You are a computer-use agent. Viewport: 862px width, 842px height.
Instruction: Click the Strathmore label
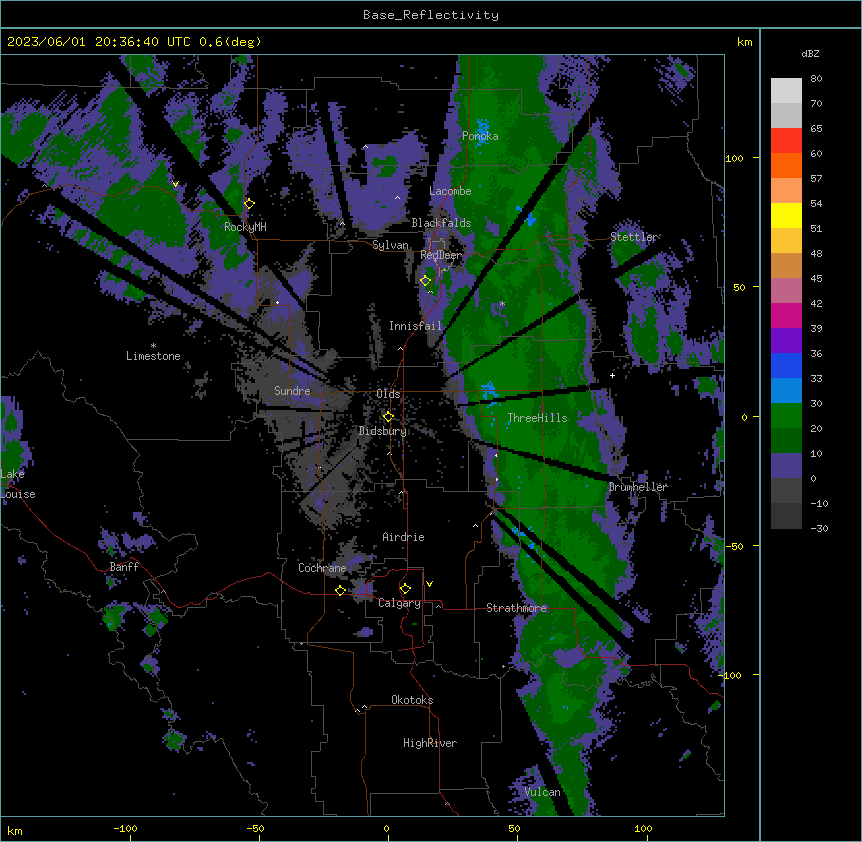516,608
